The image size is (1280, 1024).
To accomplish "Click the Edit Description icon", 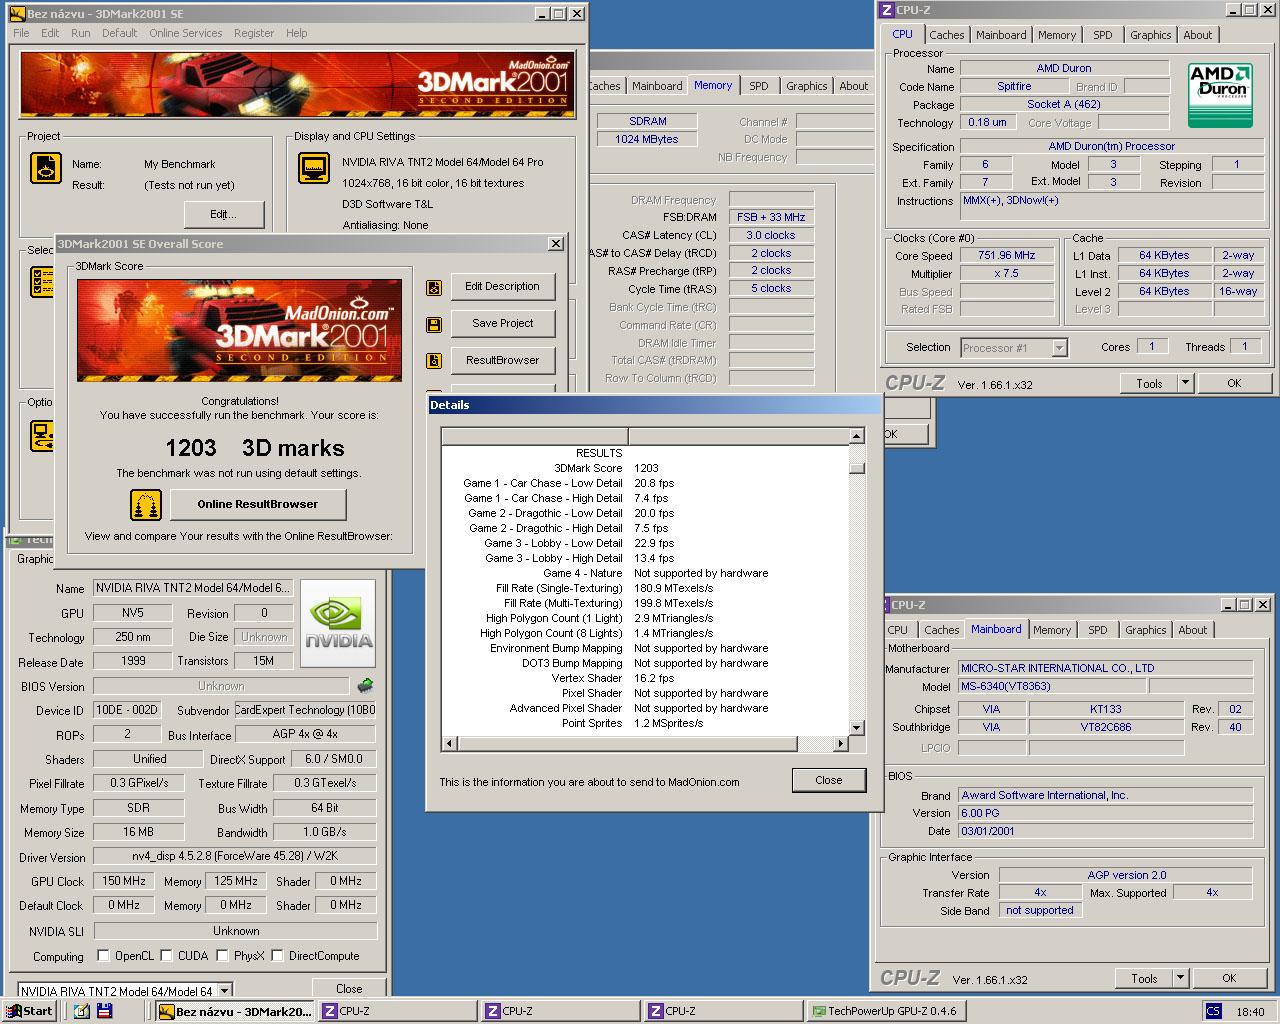I will (434, 288).
